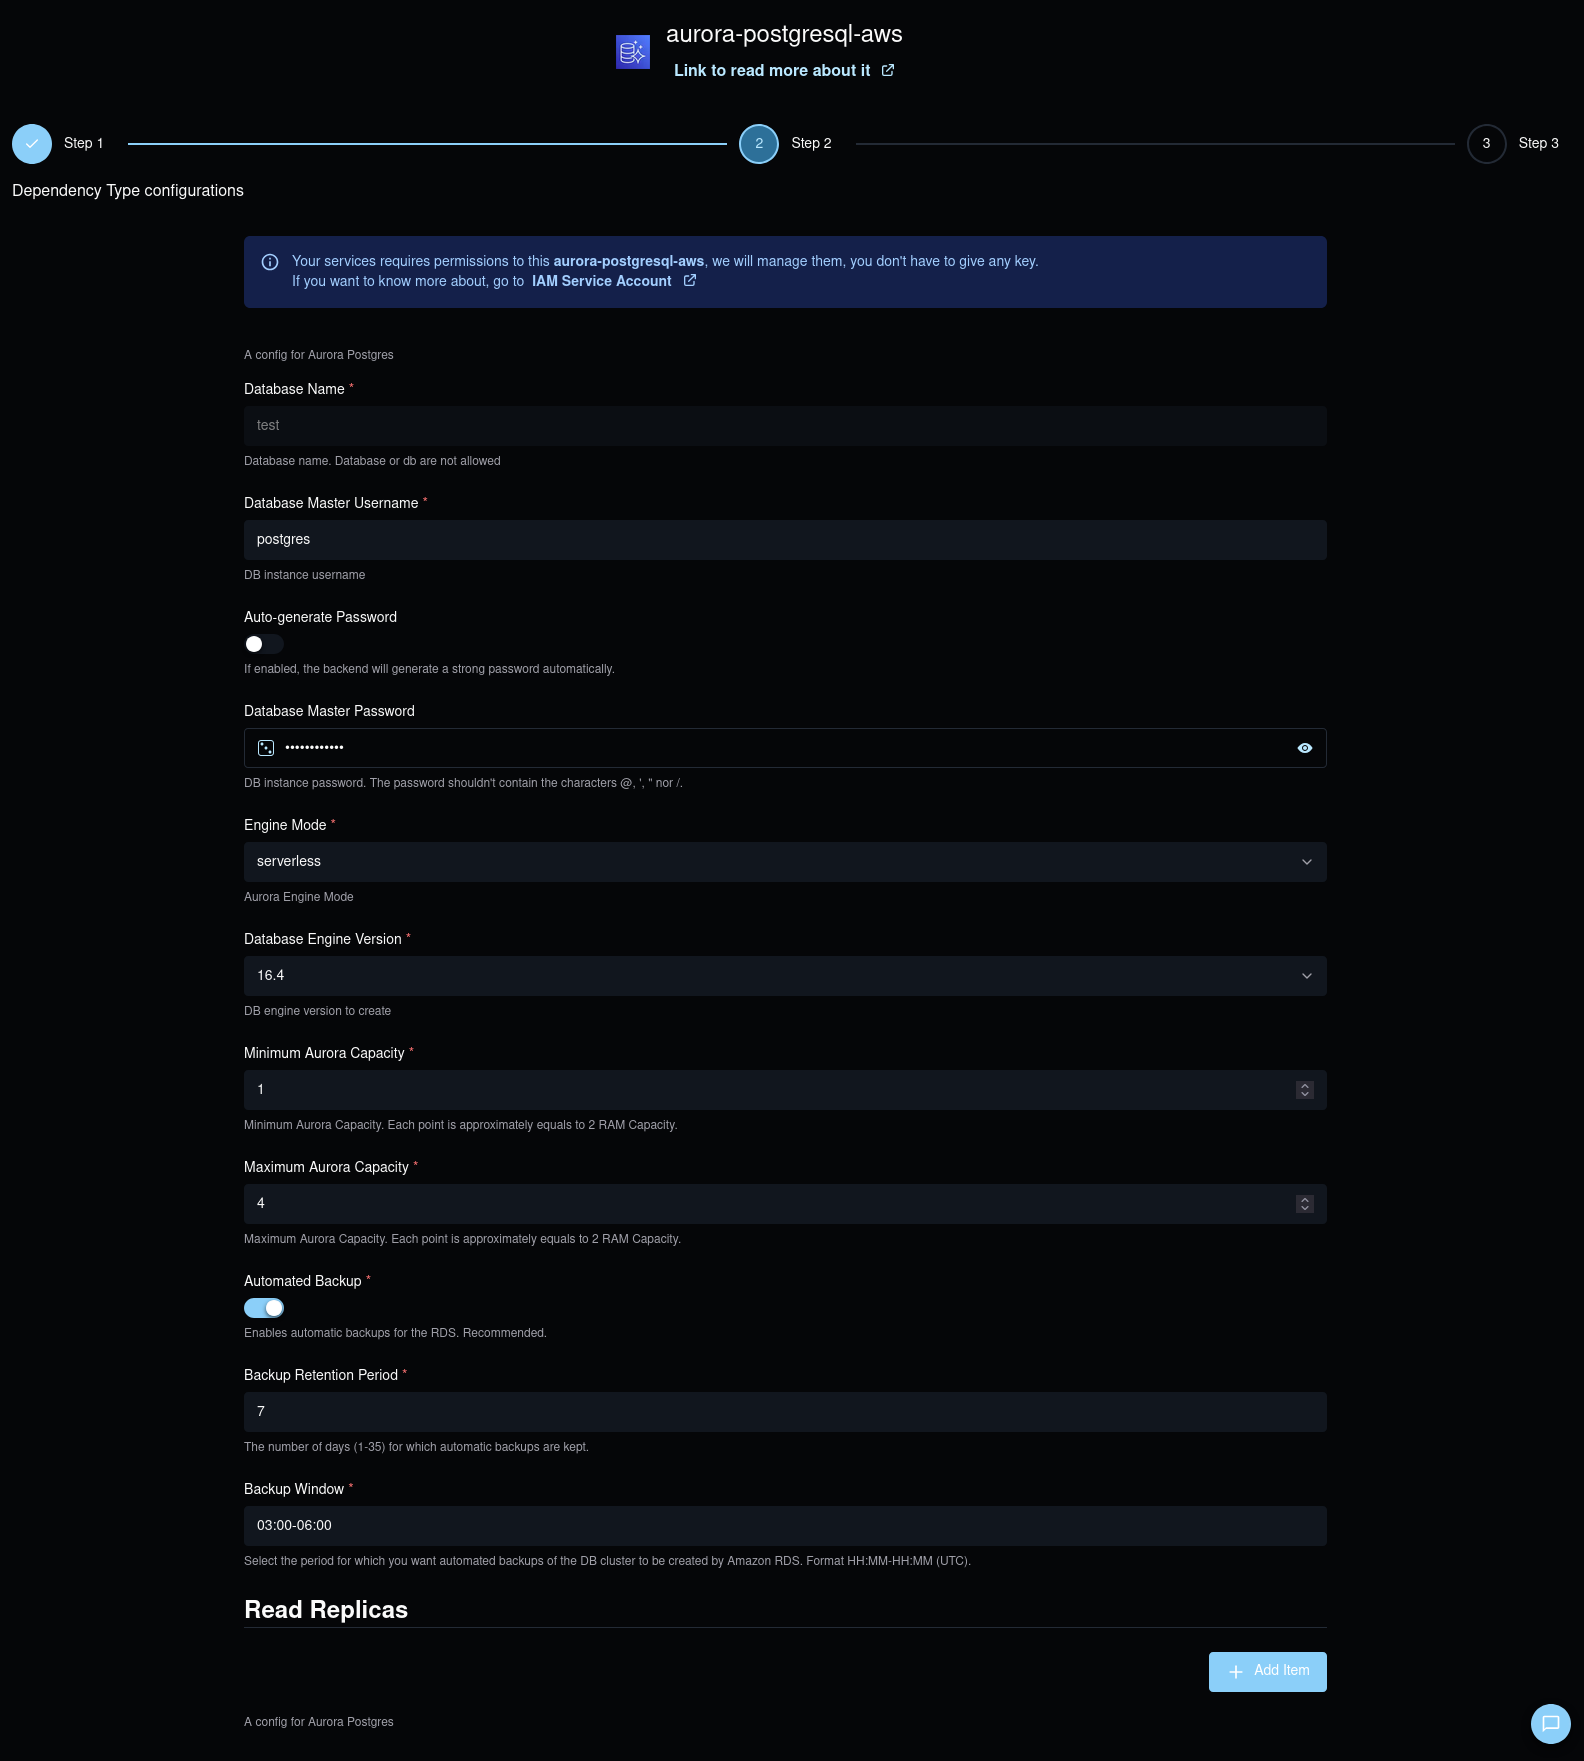1584x1761 pixels.
Task: Click the aurora-postgresql-aws database logo icon
Action: pos(633,52)
